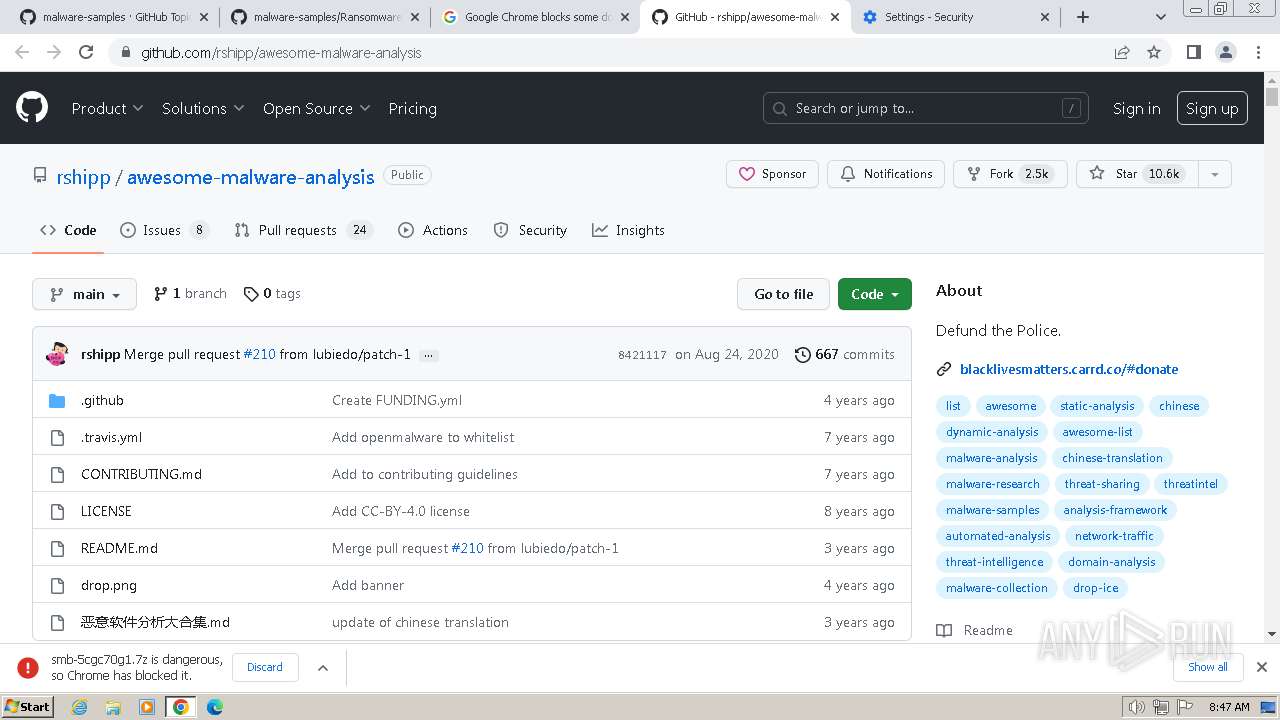Switch to Insights tab
This screenshot has width=1280, height=720.
click(x=628, y=230)
